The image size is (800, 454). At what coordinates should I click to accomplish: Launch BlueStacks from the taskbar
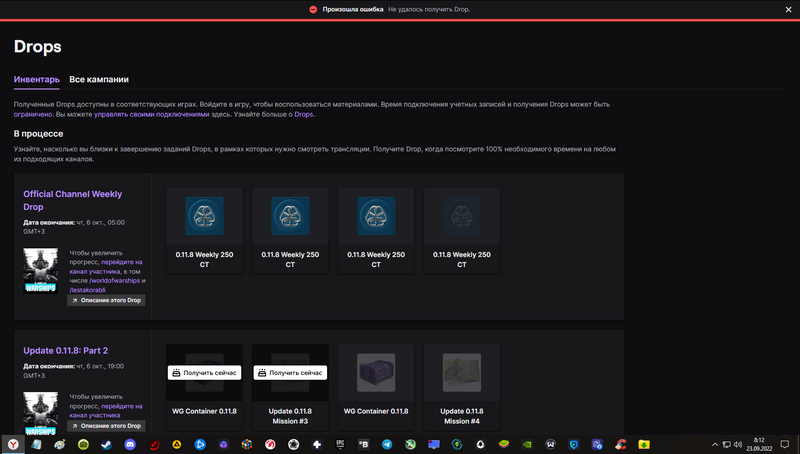[x=504, y=444]
